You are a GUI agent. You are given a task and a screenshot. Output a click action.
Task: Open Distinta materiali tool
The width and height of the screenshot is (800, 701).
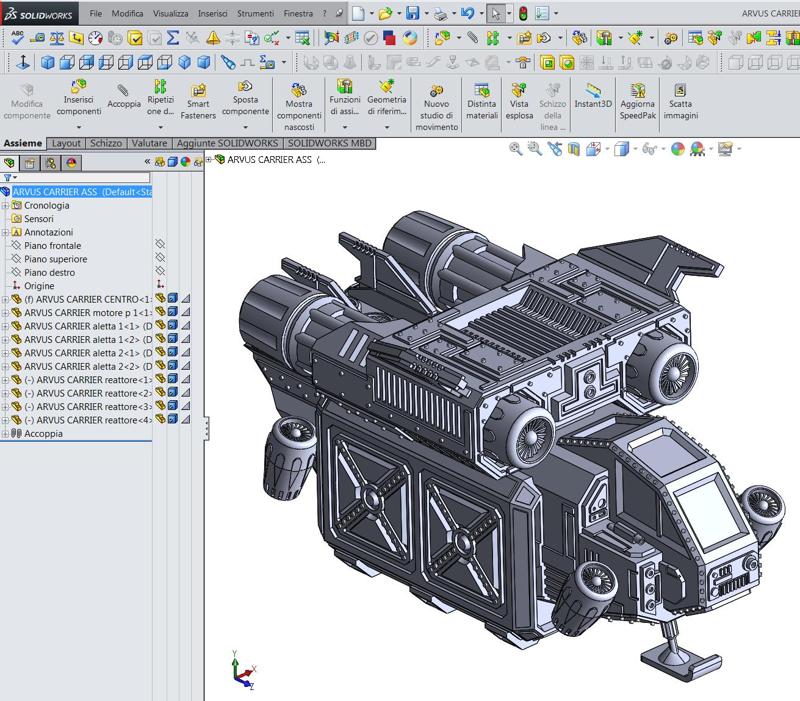click(x=481, y=99)
